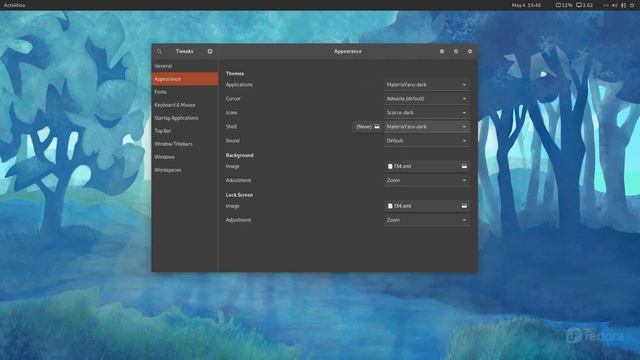Minimize the Tweaks window
Image resolution: width=640 pixels, height=360 pixels.
click(442, 51)
